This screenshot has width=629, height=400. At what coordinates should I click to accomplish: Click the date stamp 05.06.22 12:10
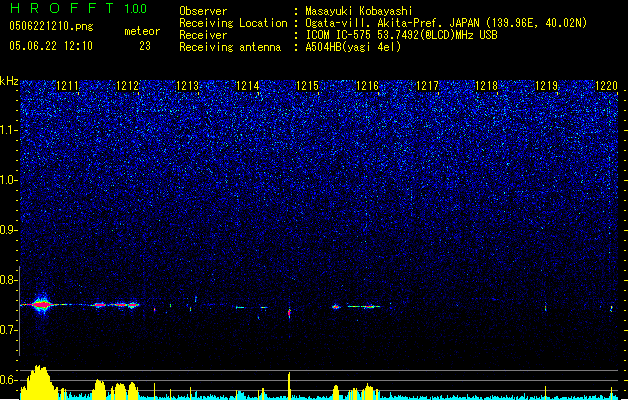51,46
